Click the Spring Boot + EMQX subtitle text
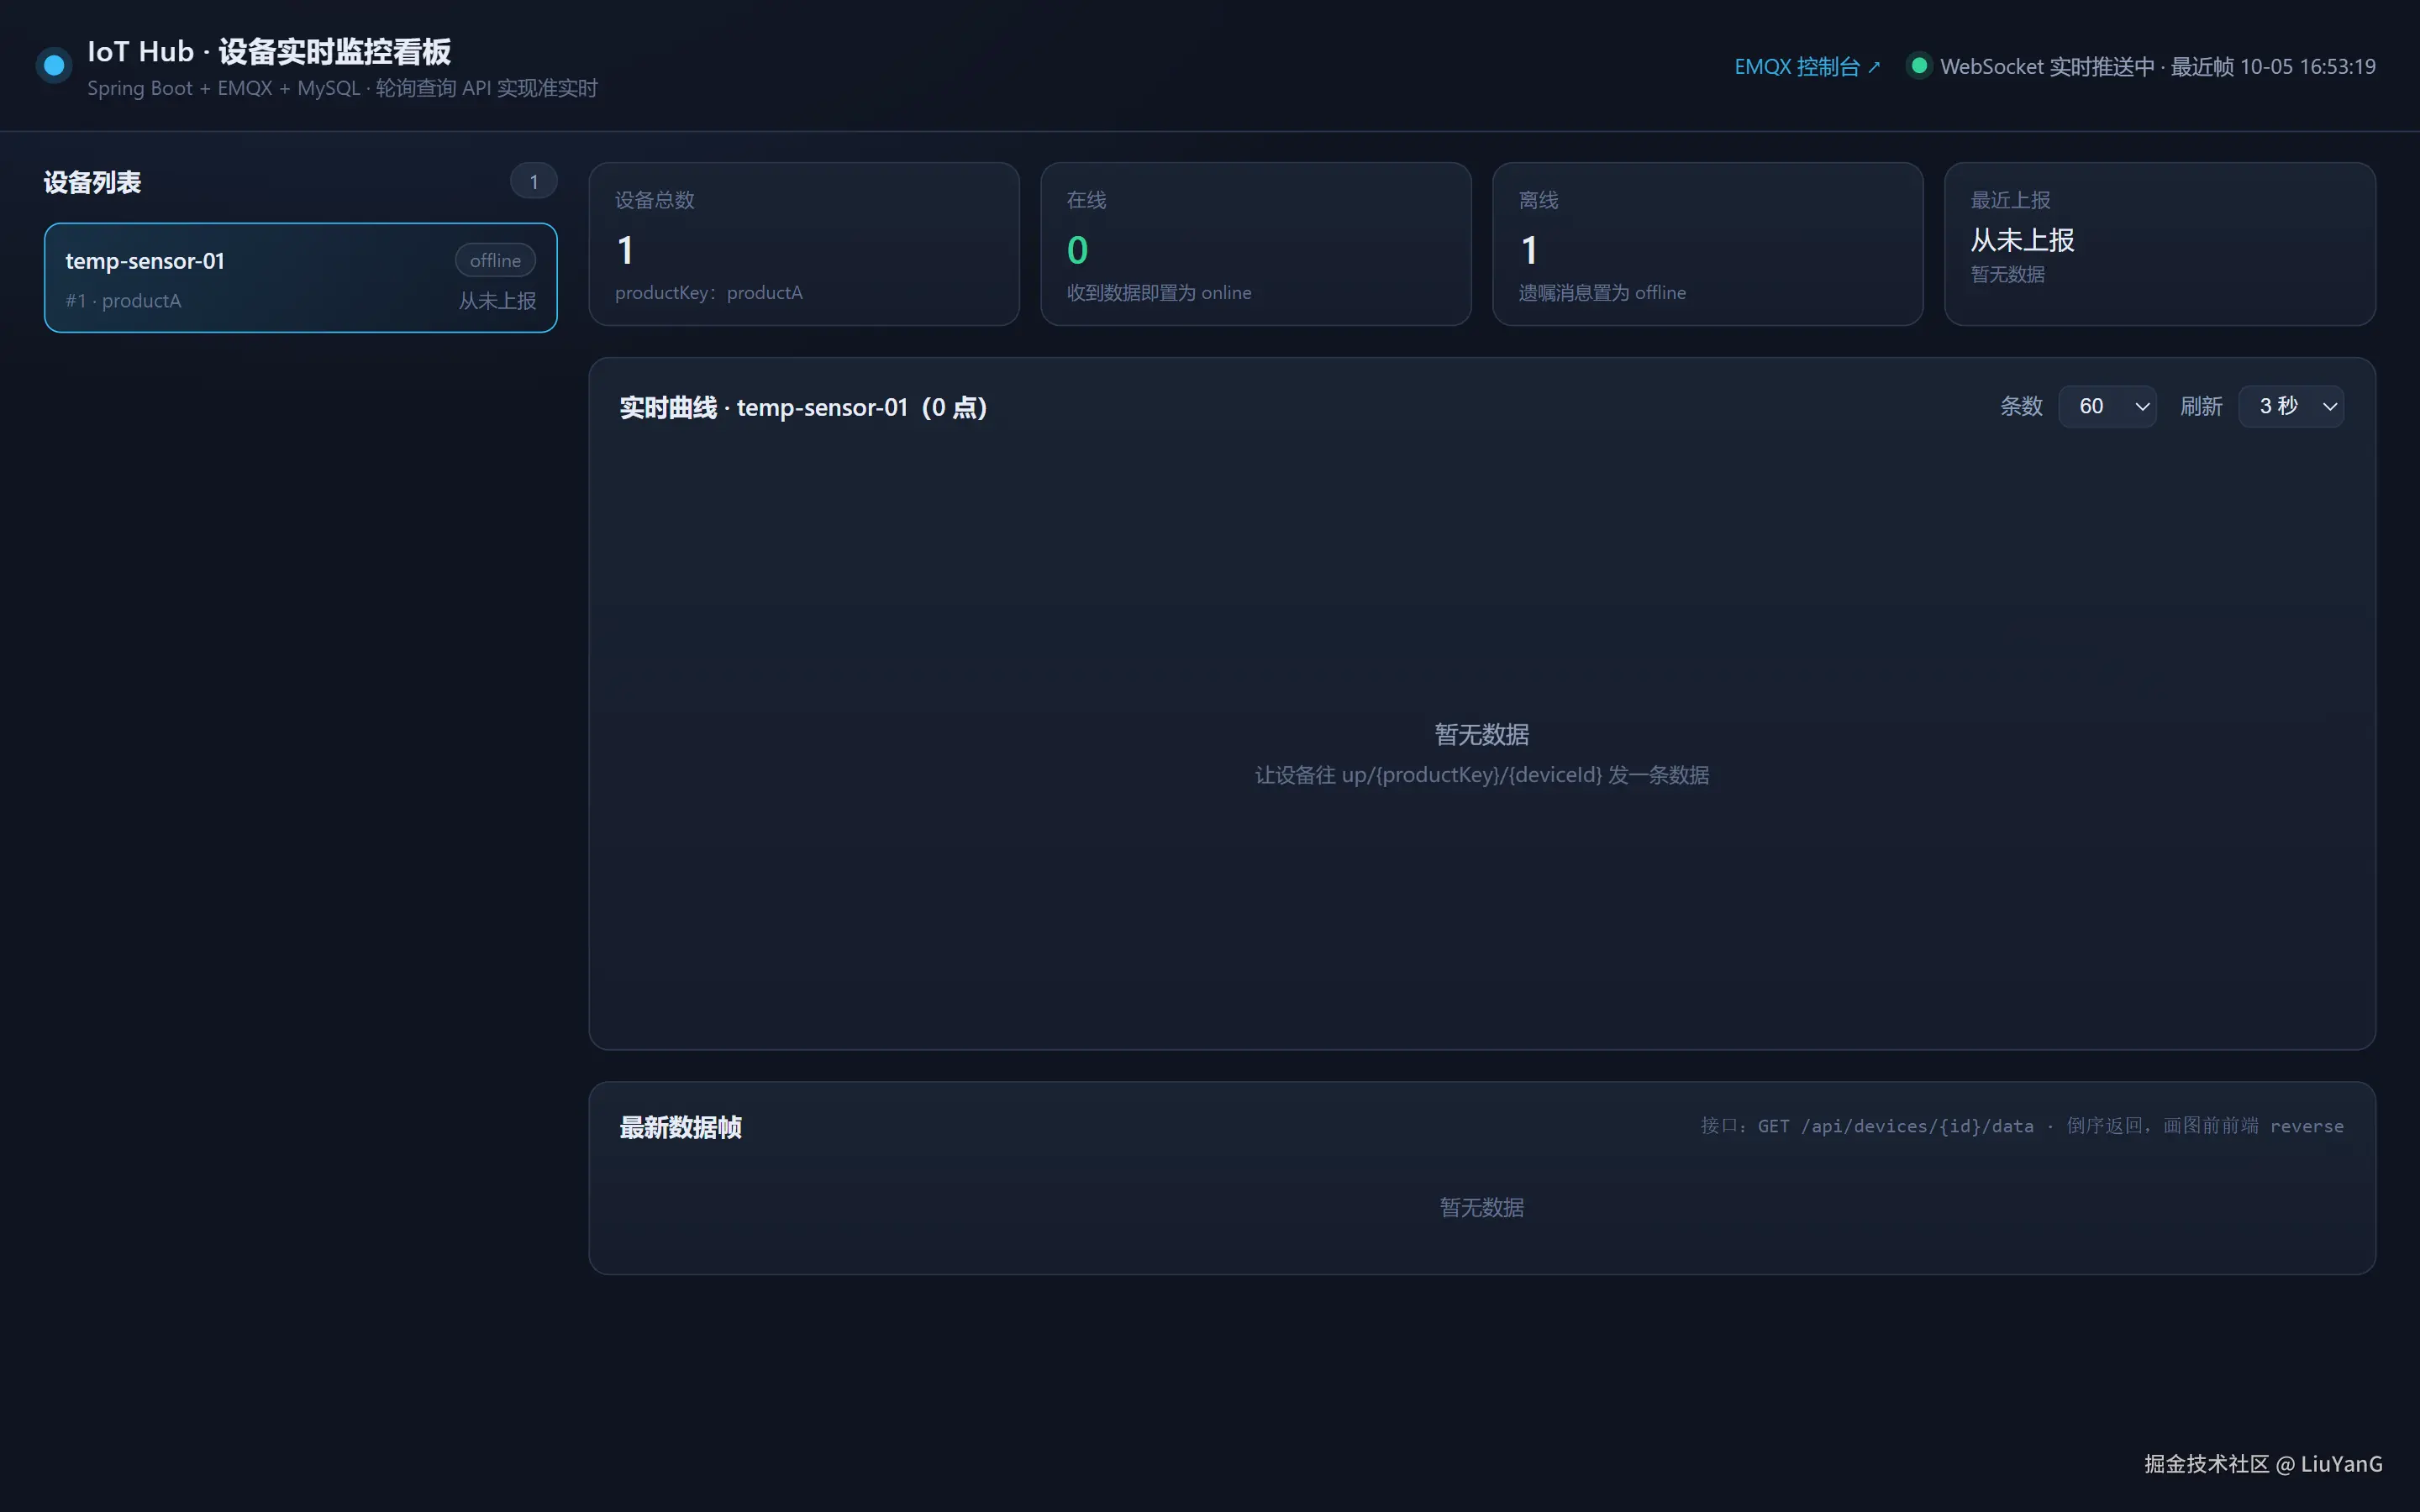This screenshot has width=2420, height=1512. [342, 89]
